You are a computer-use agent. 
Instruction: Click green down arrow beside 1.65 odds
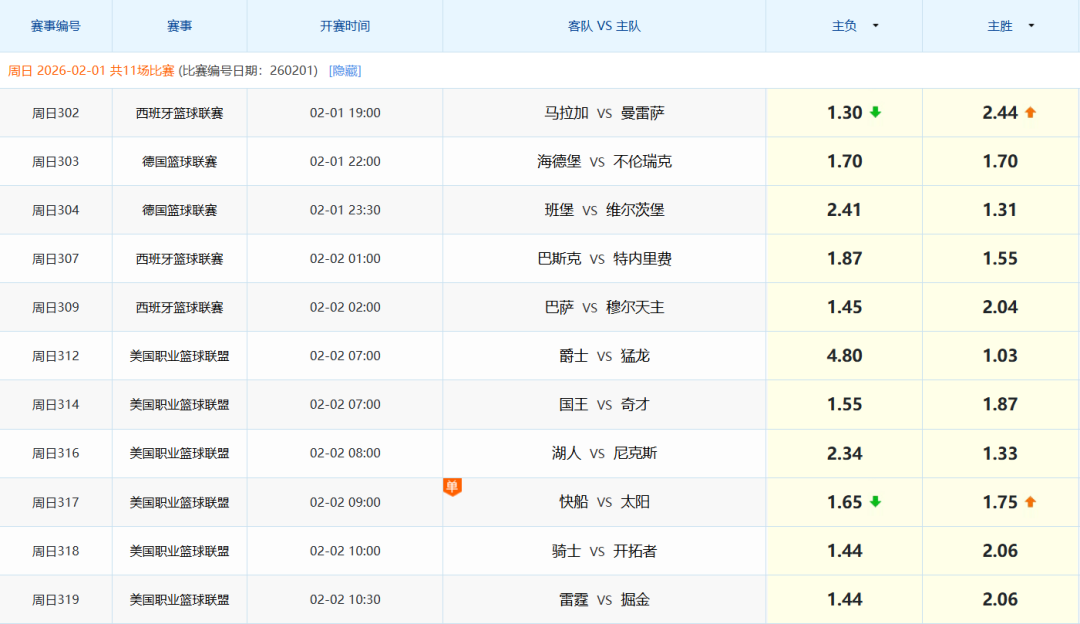pos(875,502)
